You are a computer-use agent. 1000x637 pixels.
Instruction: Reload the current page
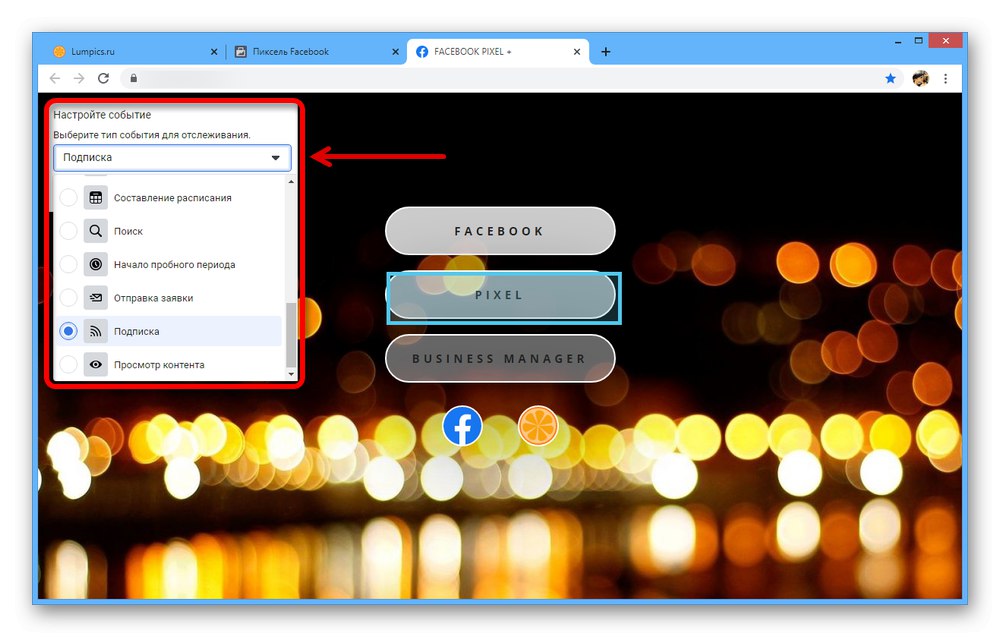tap(103, 78)
